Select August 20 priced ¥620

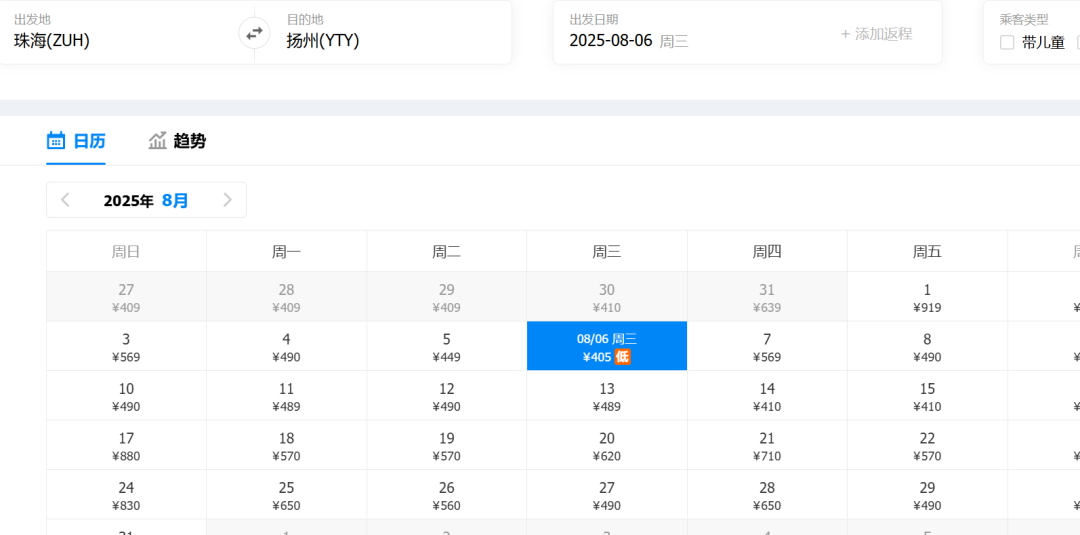(x=607, y=445)
